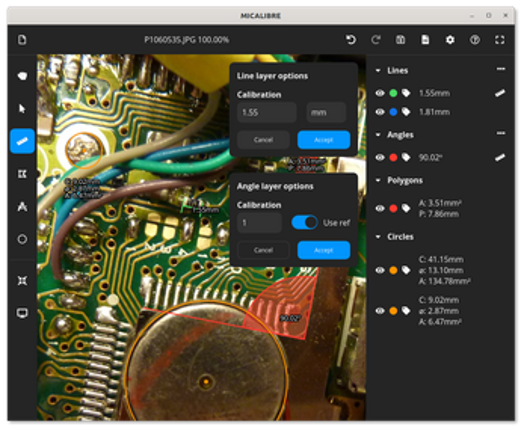Change blue color of 1.81mm line
Image resolution: width=524 pixels, height=430 pixels.
pyautogui.click(x=393, y=112)
